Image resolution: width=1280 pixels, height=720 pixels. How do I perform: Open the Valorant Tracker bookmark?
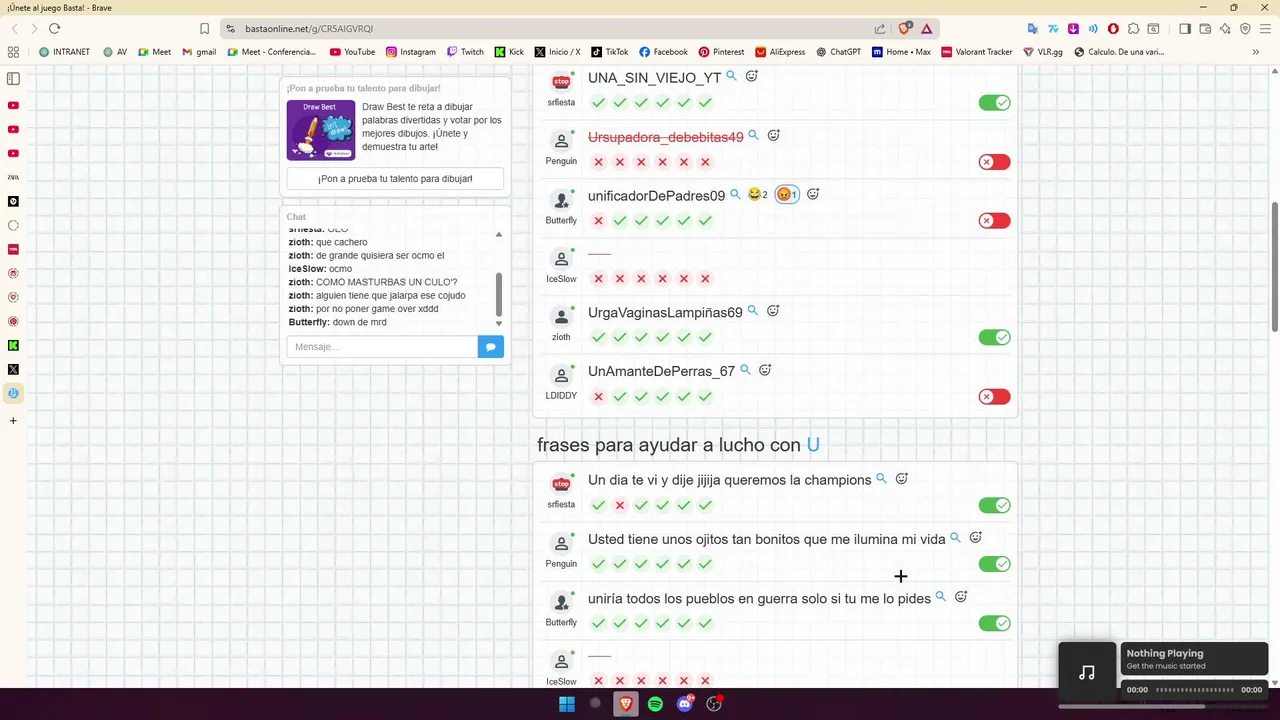click(x=977, y=52)
